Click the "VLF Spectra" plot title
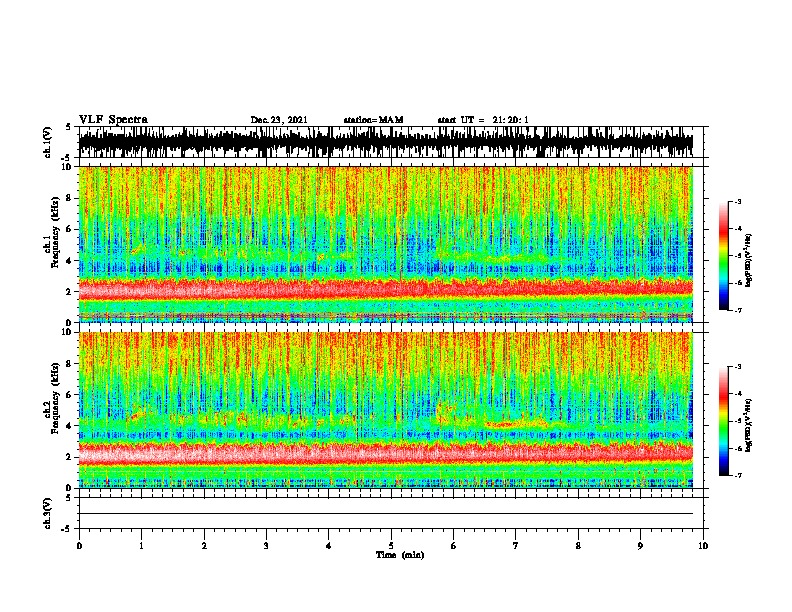This screenshot has height=612, width=792. click(113, 120)
